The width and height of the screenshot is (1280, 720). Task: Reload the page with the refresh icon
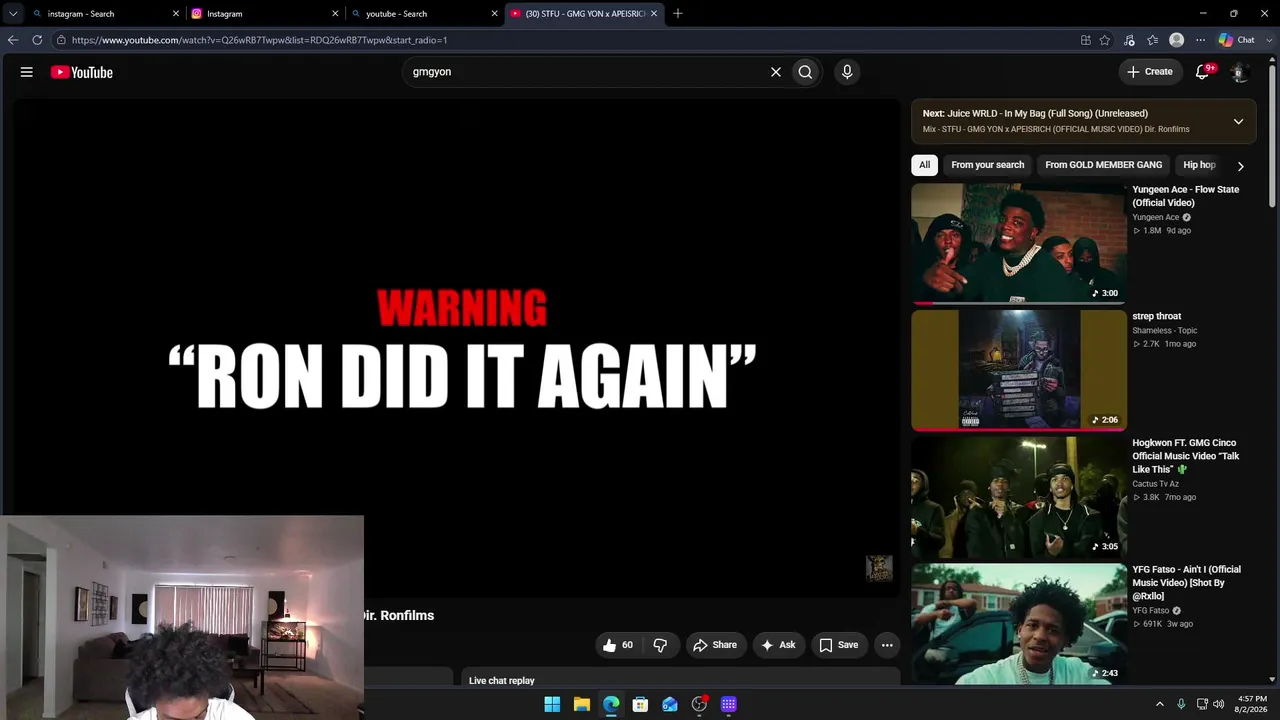pyautogui.click(x=37, y=40)
